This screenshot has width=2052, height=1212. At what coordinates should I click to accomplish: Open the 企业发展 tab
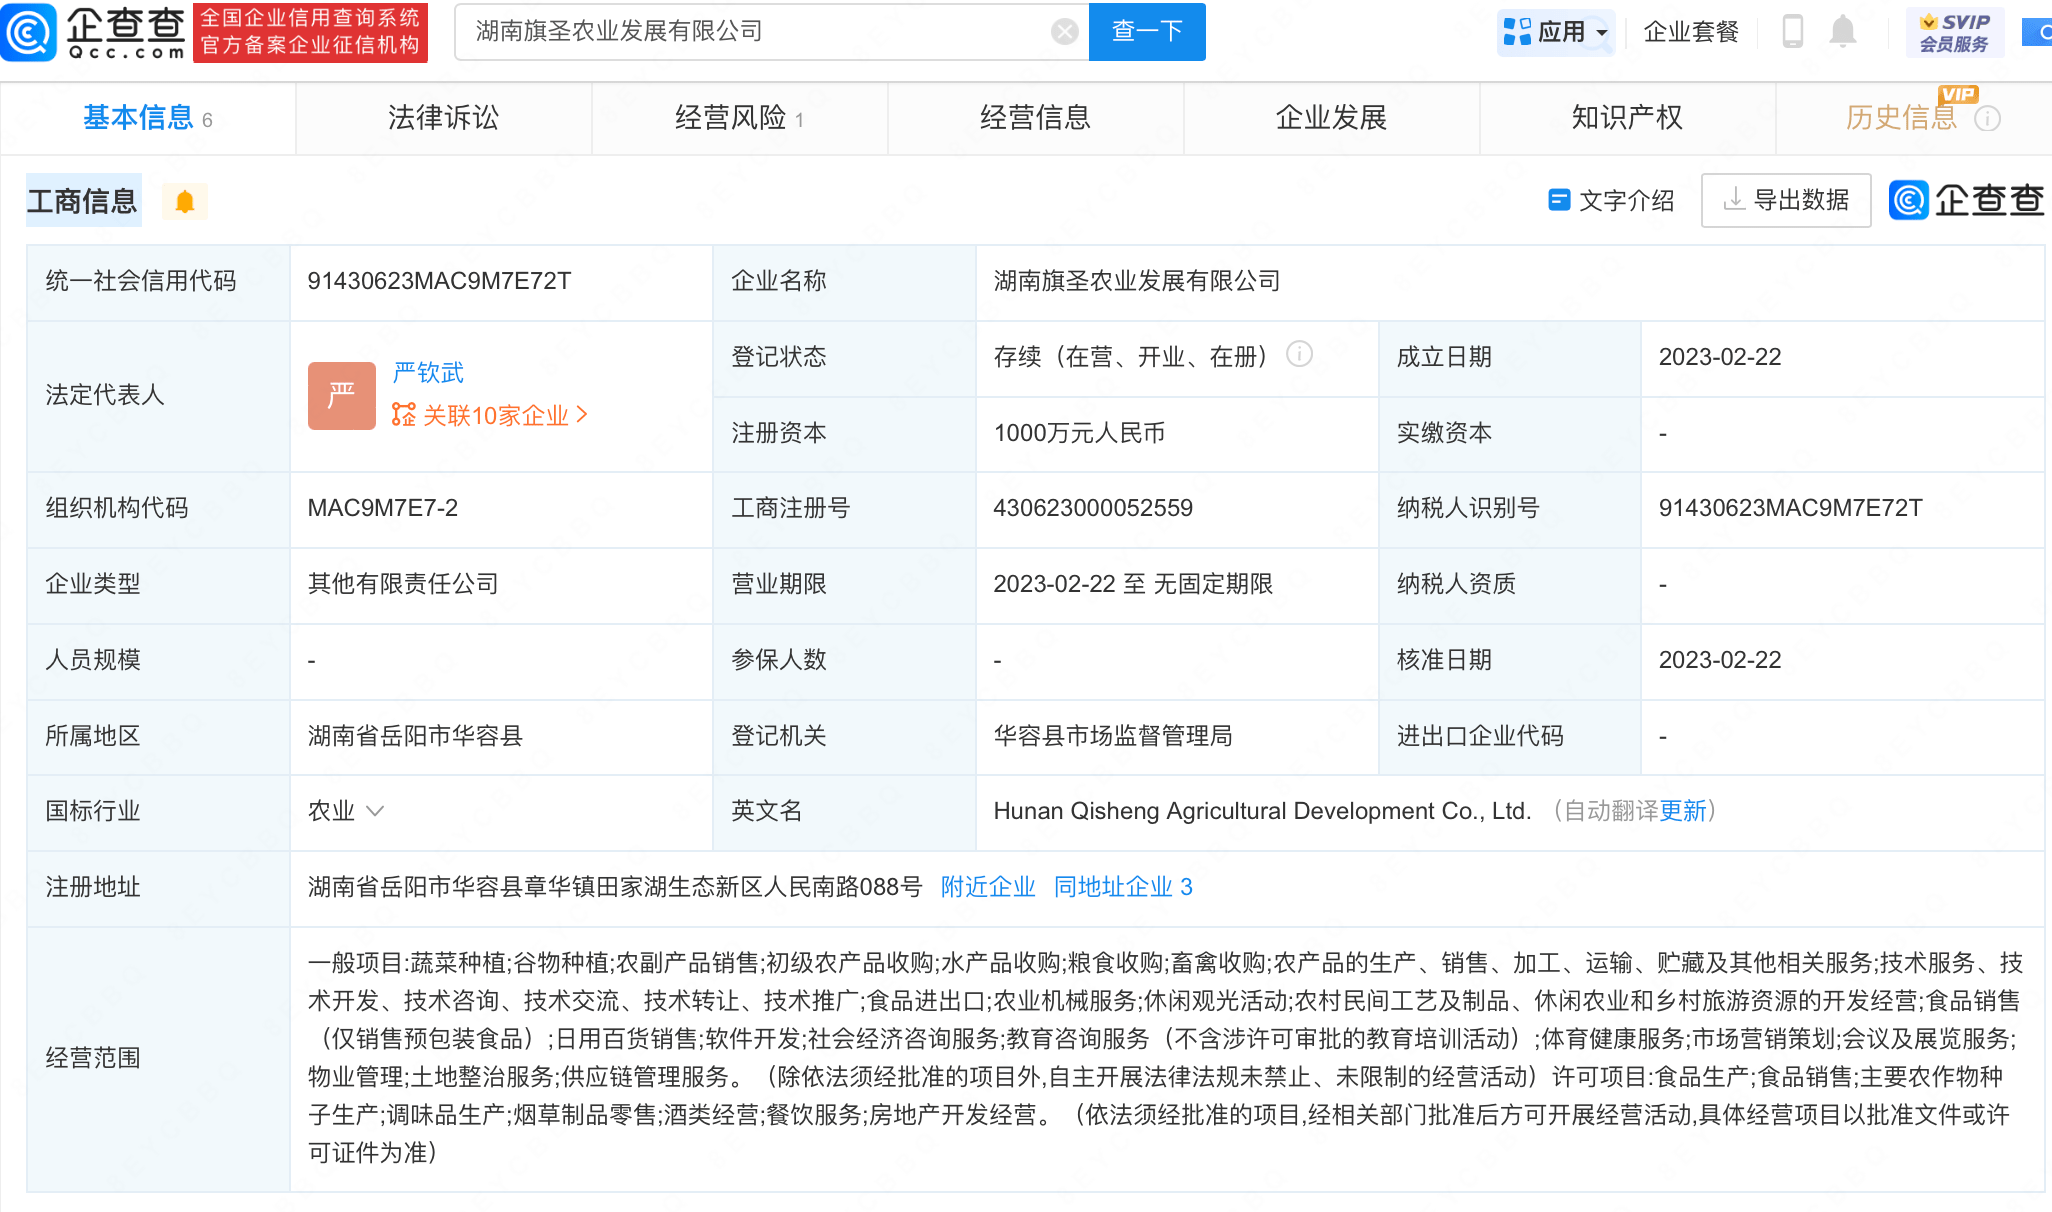pyautogui.click(x=1331, y=118)
